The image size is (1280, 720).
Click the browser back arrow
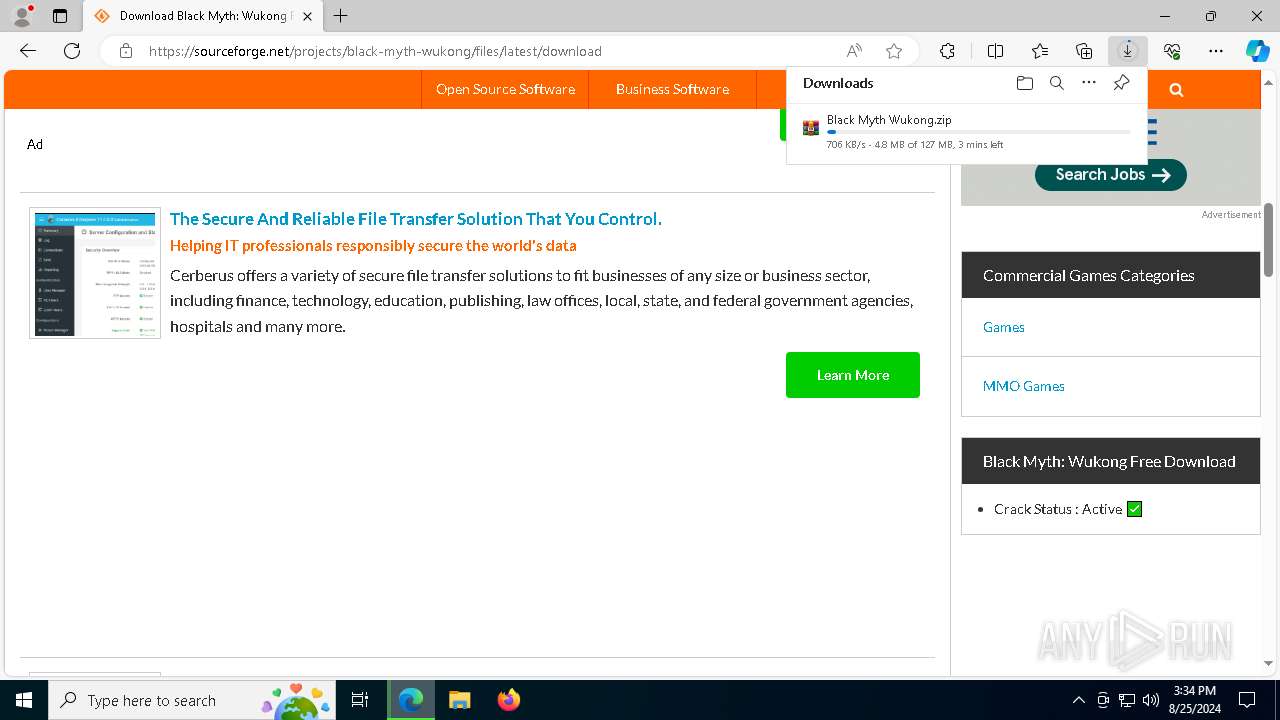tap(28, 51)
